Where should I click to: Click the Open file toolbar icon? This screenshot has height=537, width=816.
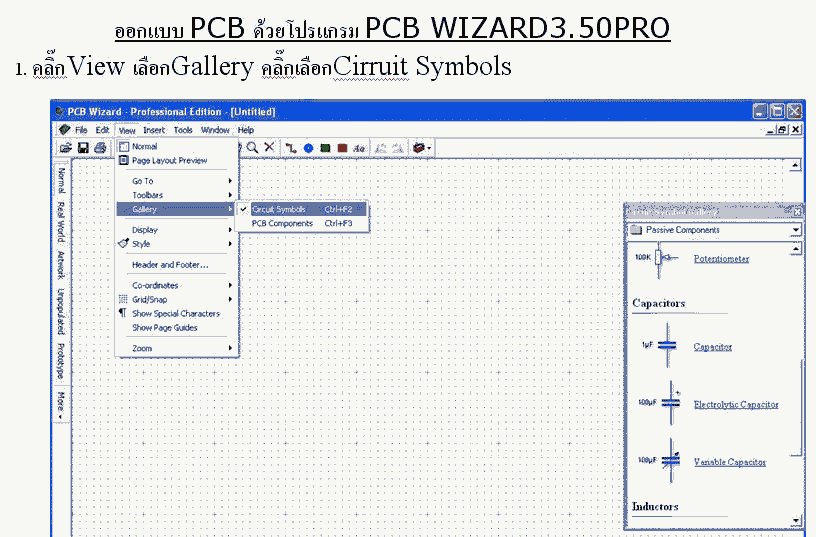pos(66,148)
